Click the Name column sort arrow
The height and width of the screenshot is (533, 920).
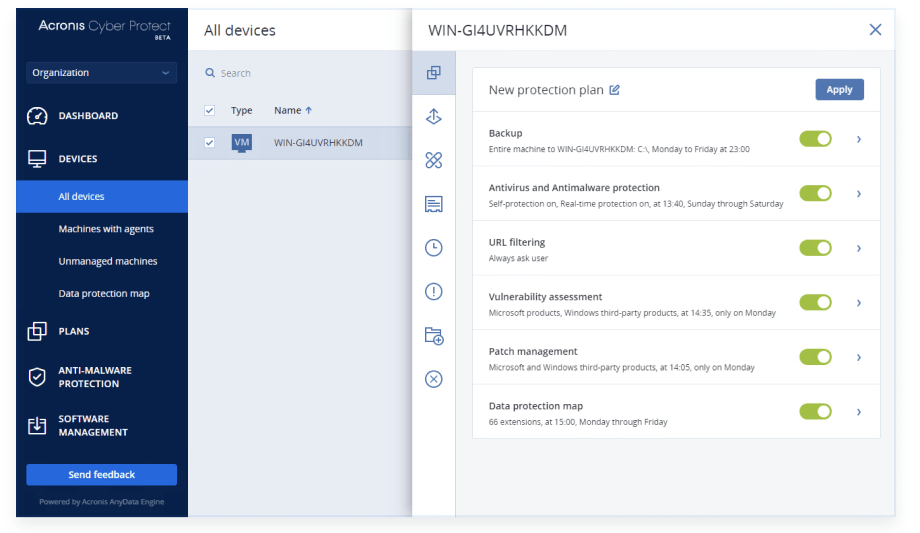click(x=309, y=110)
